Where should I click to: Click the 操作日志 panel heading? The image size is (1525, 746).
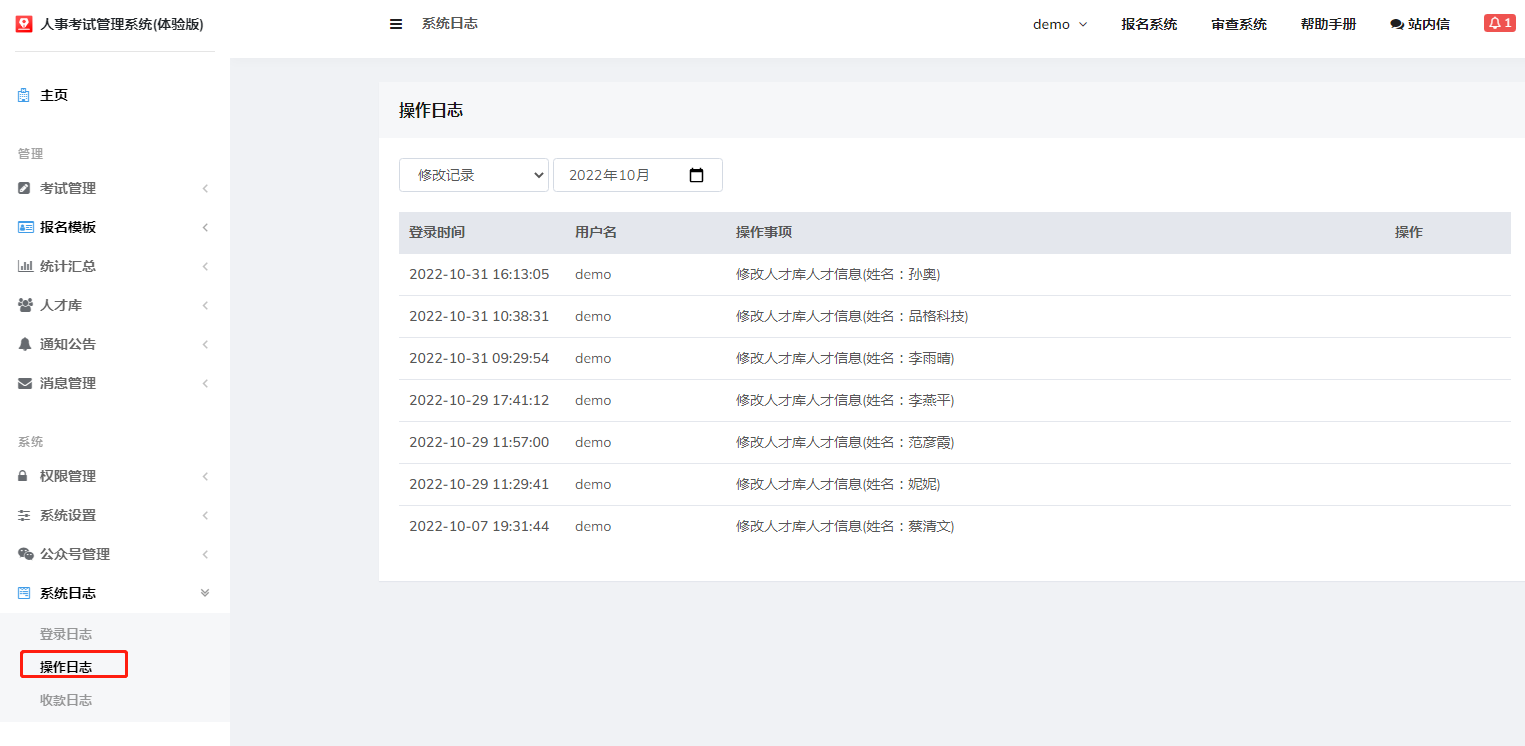431,110
